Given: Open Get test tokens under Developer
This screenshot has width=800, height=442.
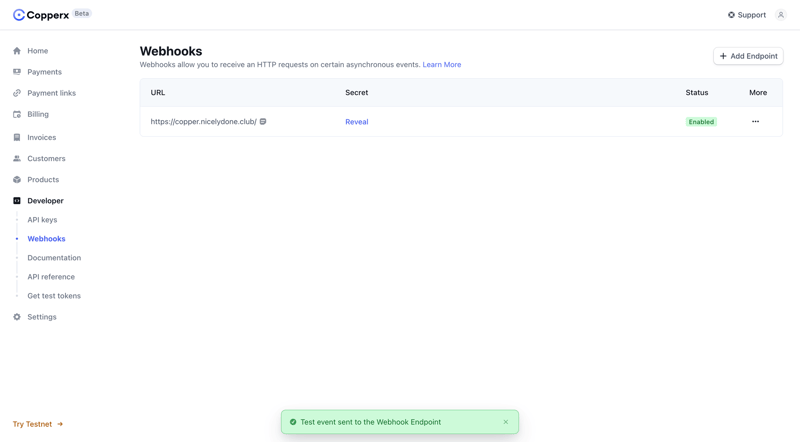Looking at the screenshot, I should [x=54, y=296].
